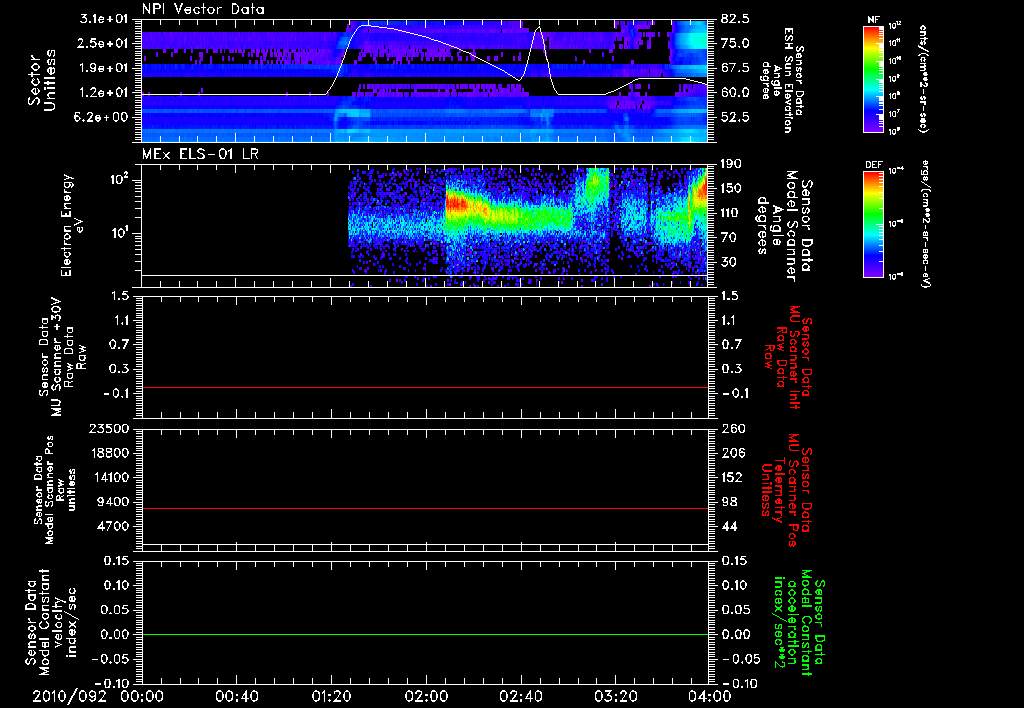Click the 1.9e+01 sector tick value
1024x708 pixels.
[x=104, y=68]
